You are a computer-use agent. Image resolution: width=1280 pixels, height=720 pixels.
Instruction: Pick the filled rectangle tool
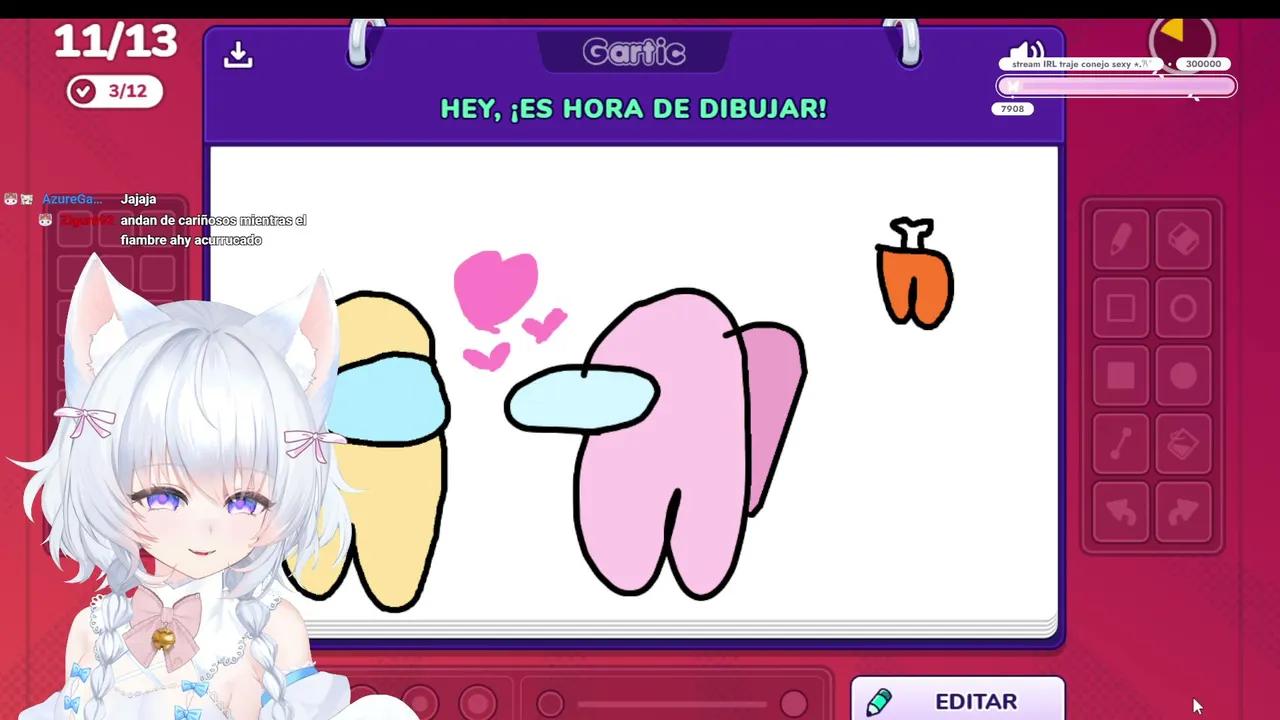pos(1121,376)
